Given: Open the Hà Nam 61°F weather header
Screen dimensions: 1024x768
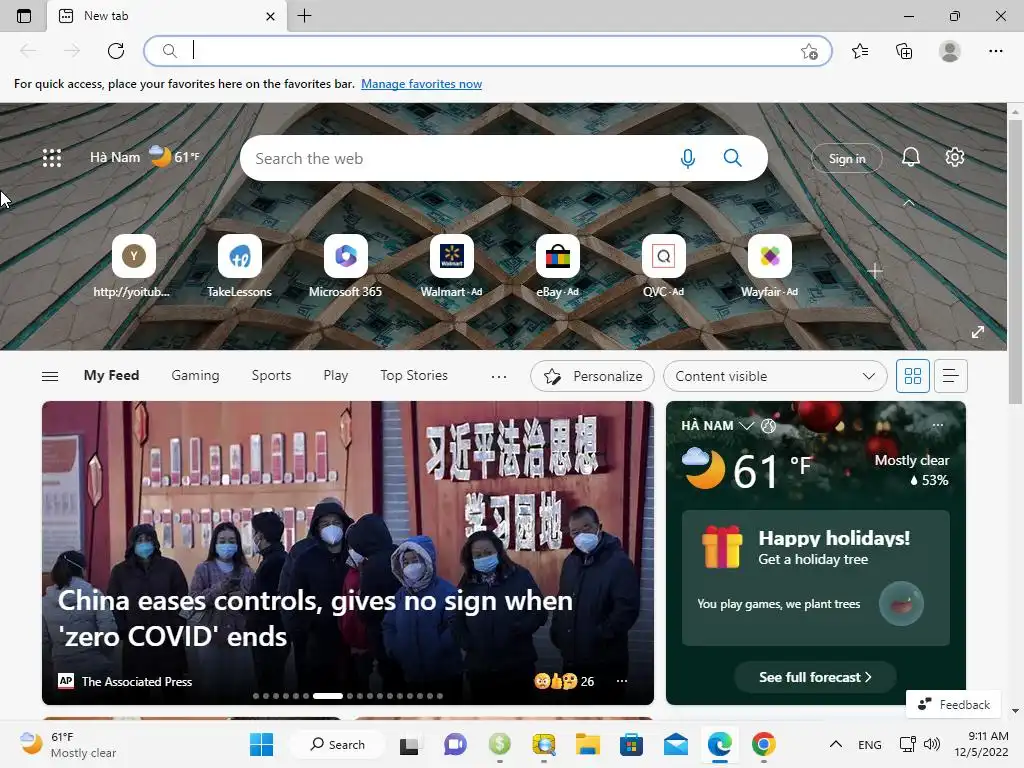Looking at the screenshot, I should [x=145, y=157].
